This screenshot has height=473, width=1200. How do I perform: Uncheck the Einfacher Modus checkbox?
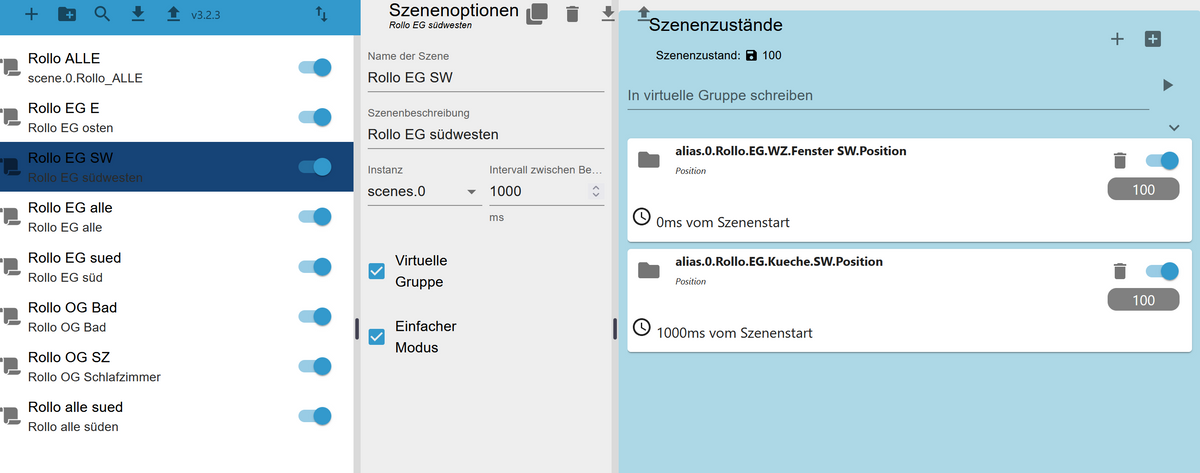click(x=377, y=337)
